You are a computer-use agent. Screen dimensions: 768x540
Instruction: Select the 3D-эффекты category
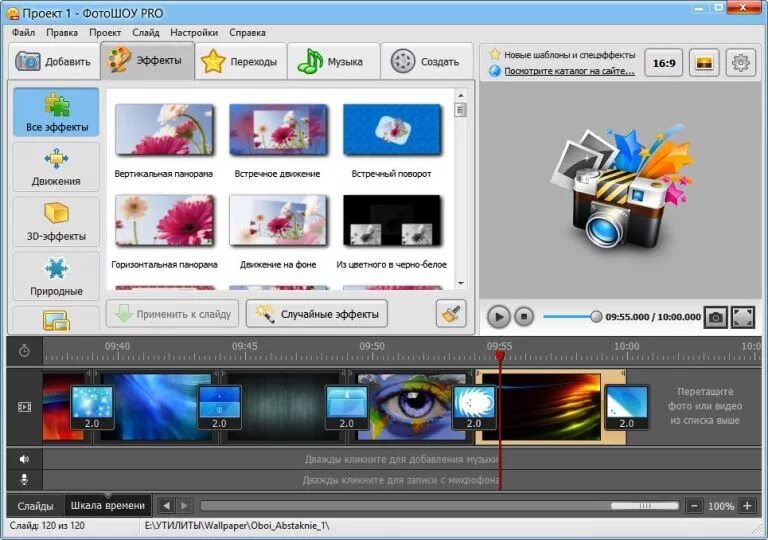click(56, 222)
